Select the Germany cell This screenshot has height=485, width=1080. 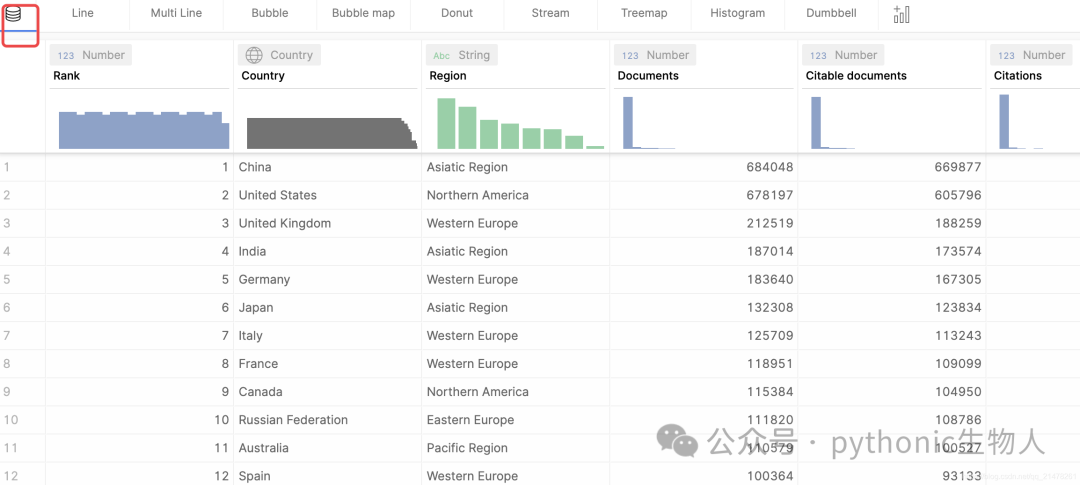(x=327, y=280)
